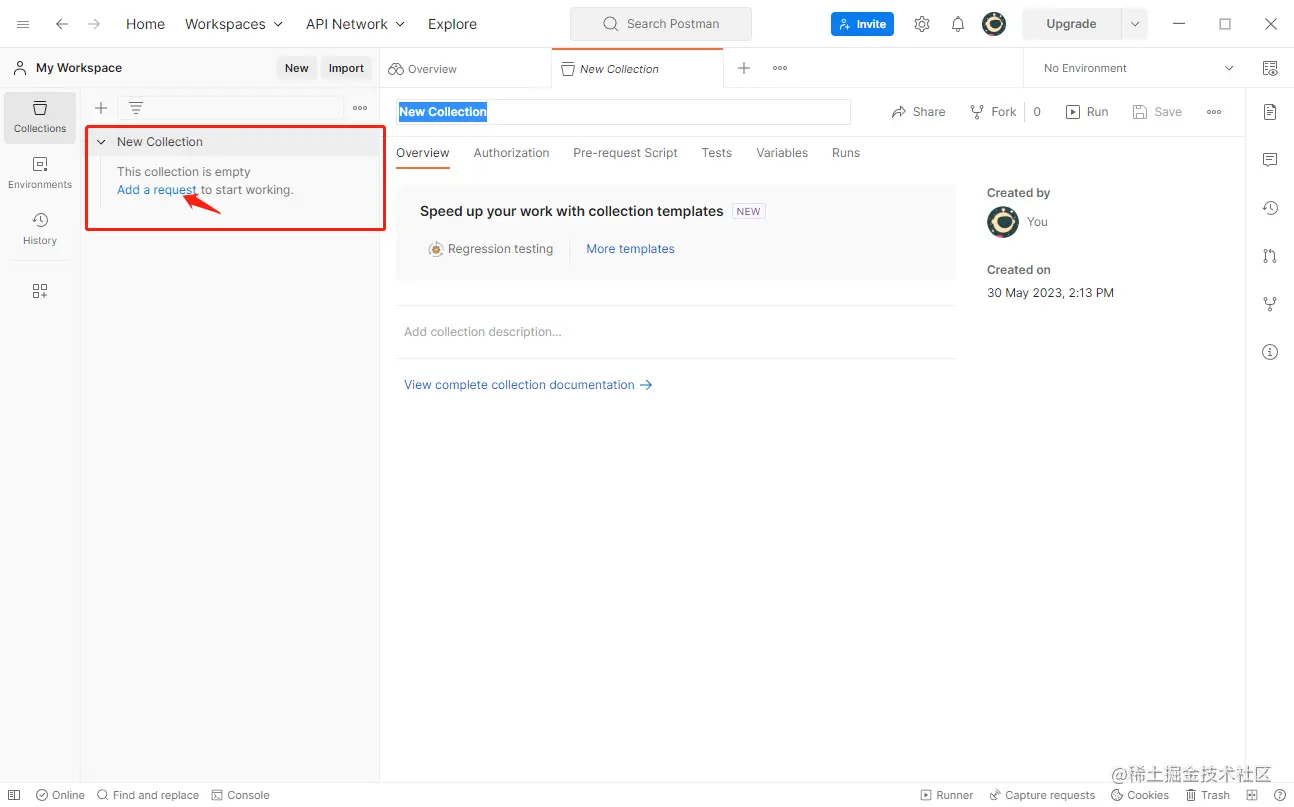Open the Pre-request Script tab
Viewport: 1294px width, 807px height.
[x=625, y=153]
